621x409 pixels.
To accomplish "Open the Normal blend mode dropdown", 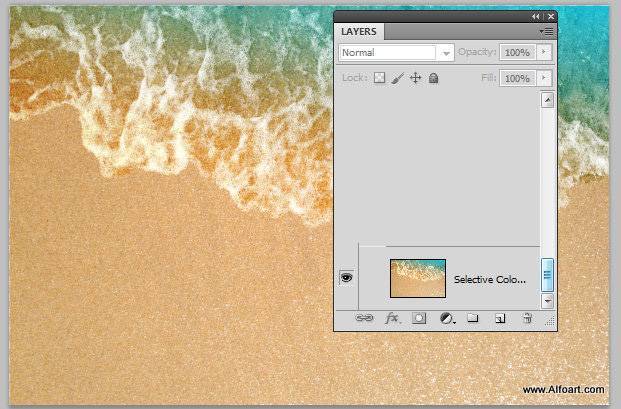I will pyautogui.click(x=396, y=52).
